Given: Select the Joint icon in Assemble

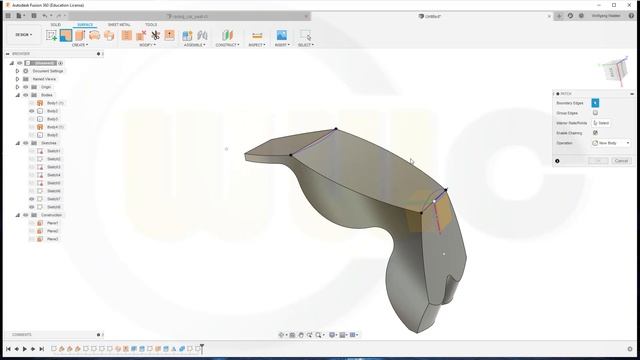Looking at the screenshot, I should [202, 36].
